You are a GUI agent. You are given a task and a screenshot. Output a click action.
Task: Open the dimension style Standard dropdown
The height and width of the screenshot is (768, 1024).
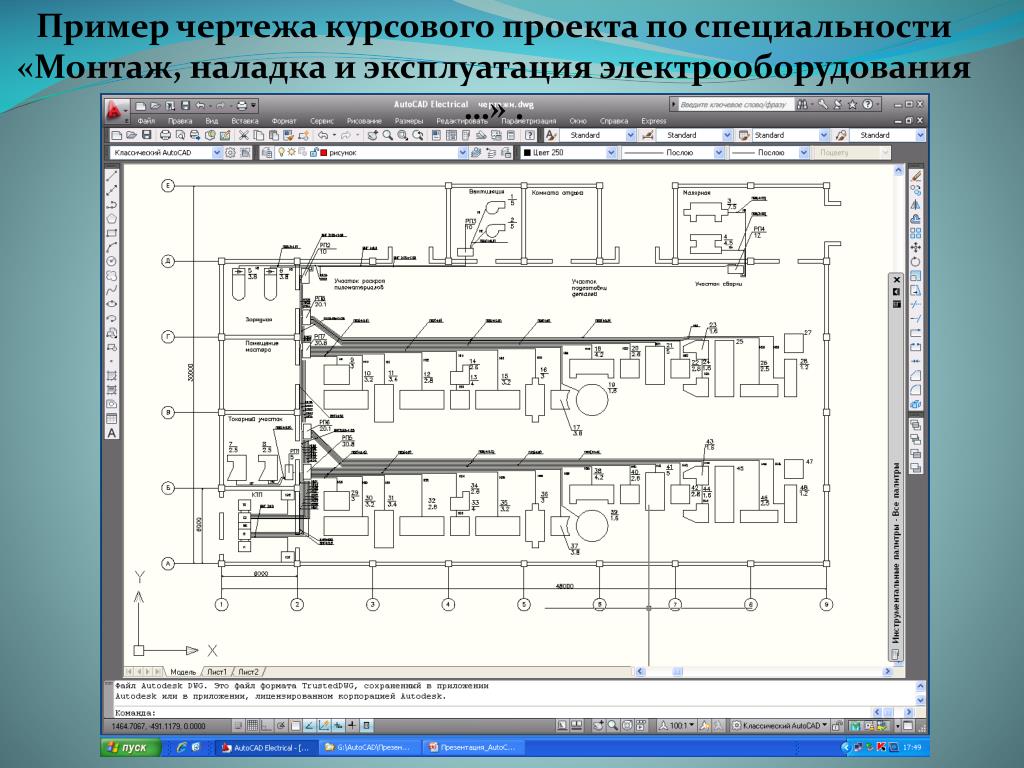coord(727,135)
